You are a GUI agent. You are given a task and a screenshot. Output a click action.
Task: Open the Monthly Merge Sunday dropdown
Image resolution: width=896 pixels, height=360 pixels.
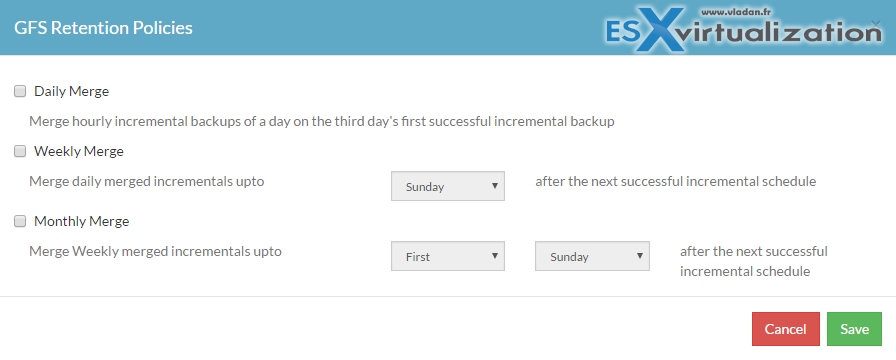(x=592, y=257)
